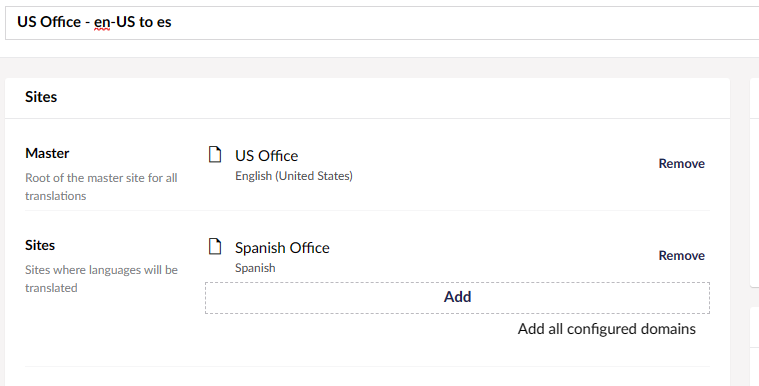
Task: Click the dashed Add button under Sites
Action: 457,297
